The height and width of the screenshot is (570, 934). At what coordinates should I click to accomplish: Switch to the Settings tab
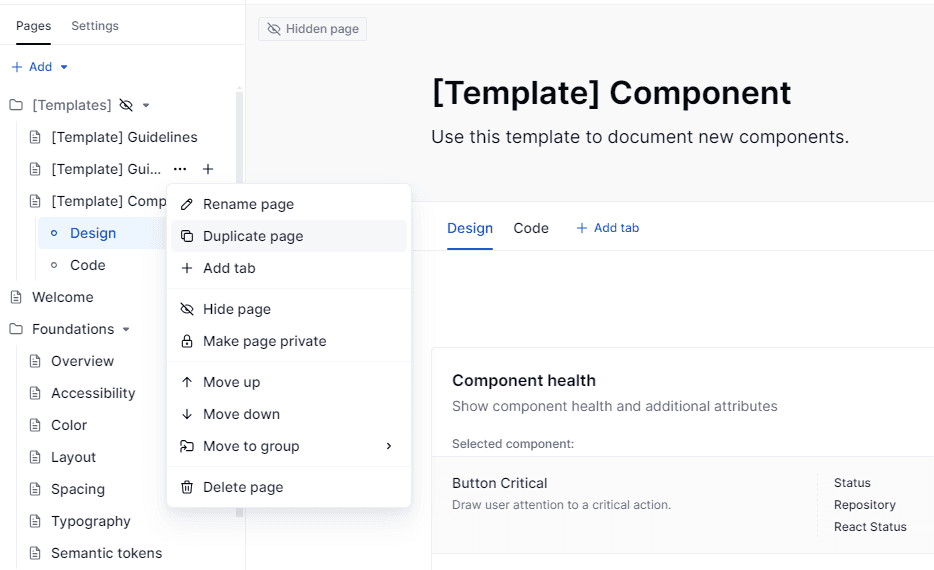[95, 26]
